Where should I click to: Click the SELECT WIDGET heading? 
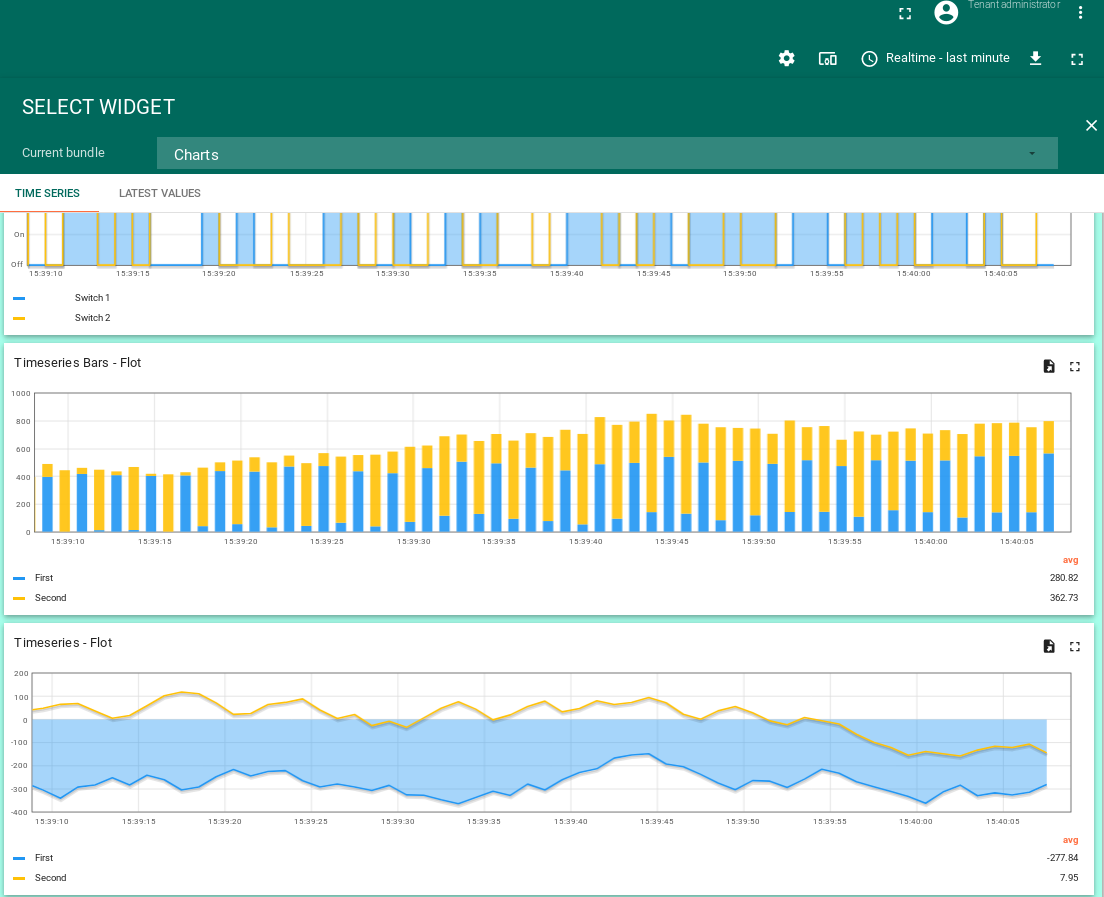99,107
